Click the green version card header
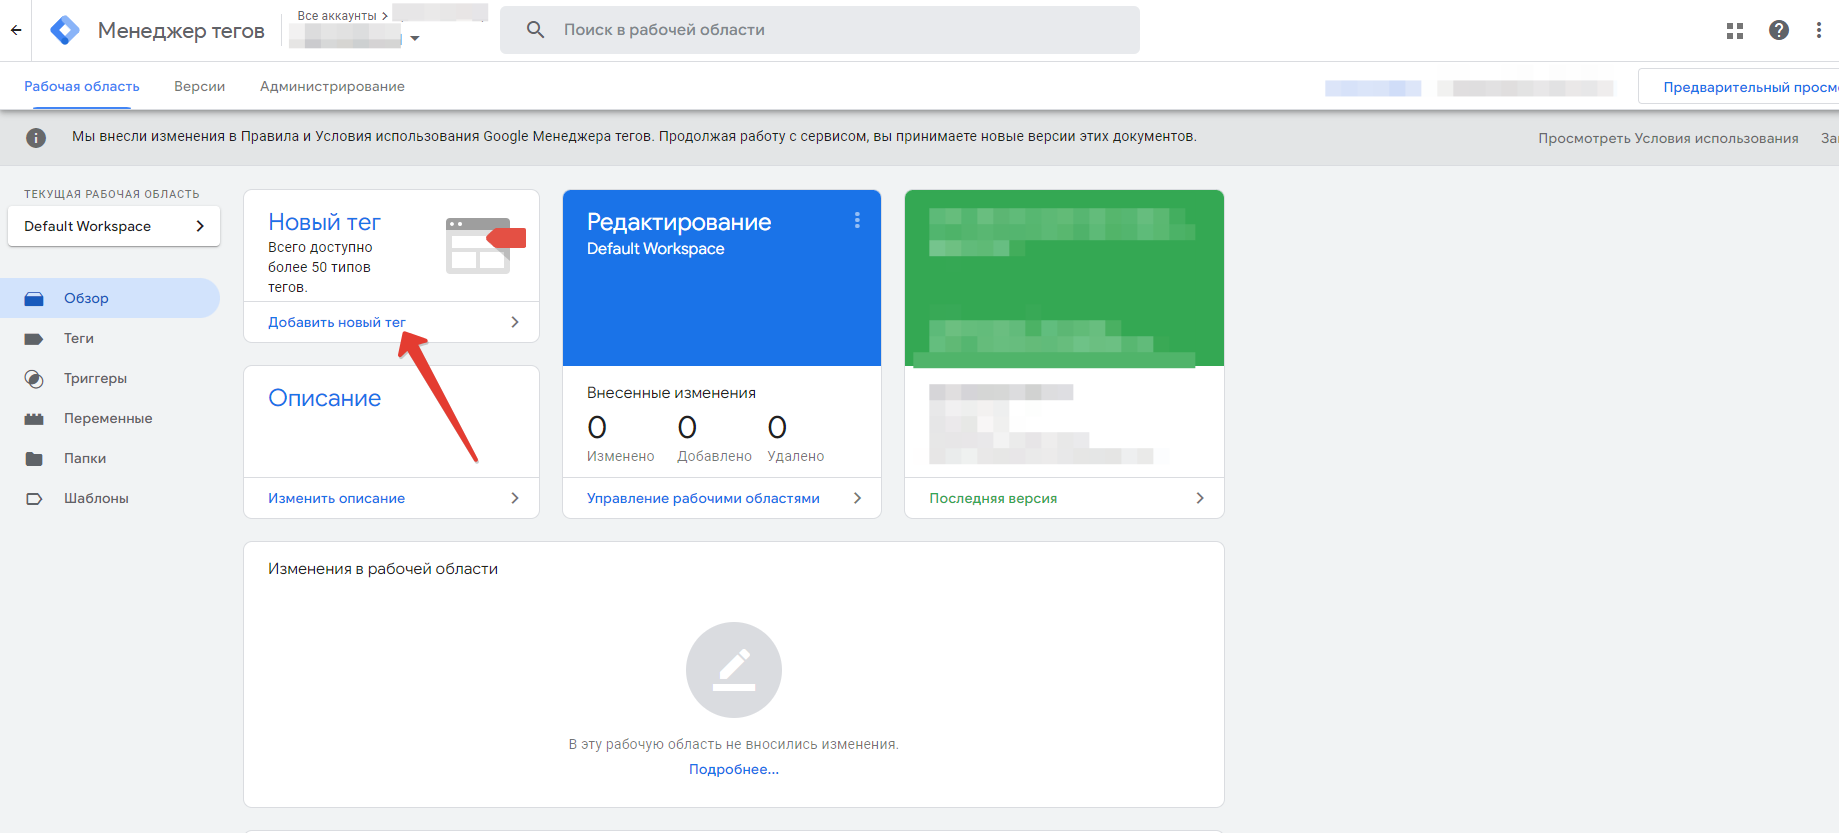Image resolution: width=1839 pixels, height=833 pixels. [1064, 278]
